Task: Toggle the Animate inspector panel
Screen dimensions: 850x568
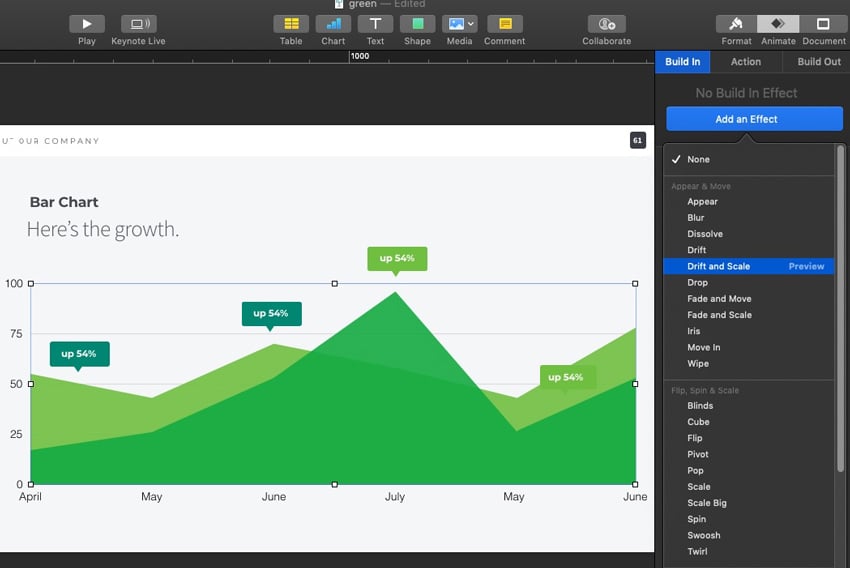Action: tap(778, 24)
